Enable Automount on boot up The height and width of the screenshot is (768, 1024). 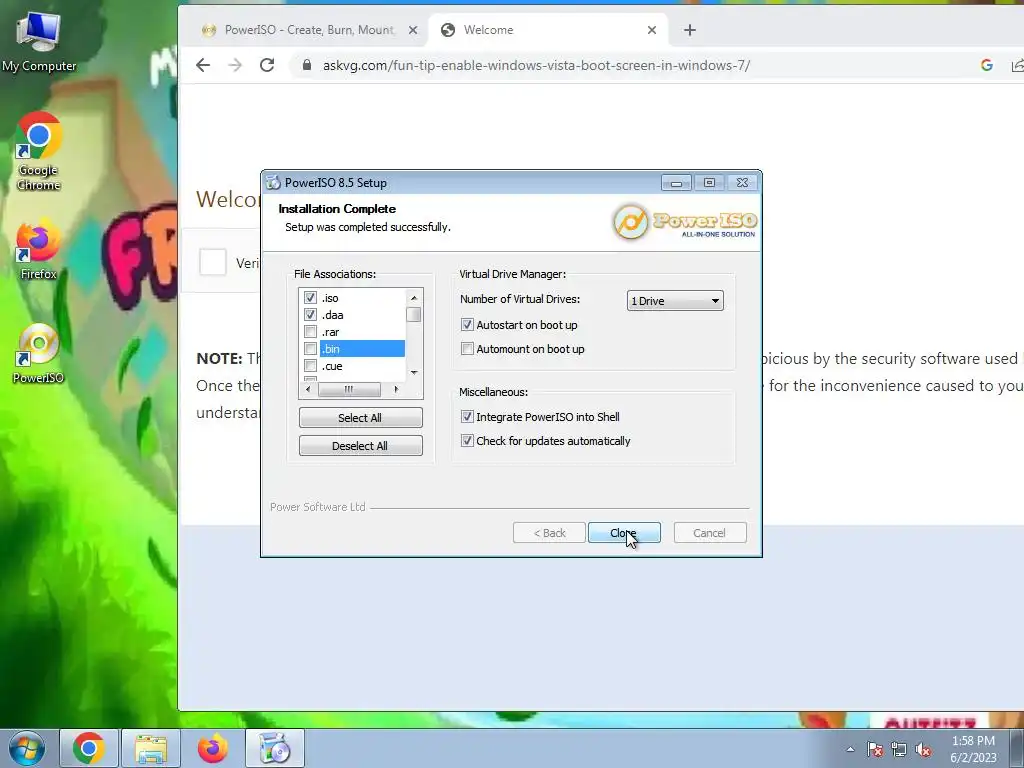point(467,349)
